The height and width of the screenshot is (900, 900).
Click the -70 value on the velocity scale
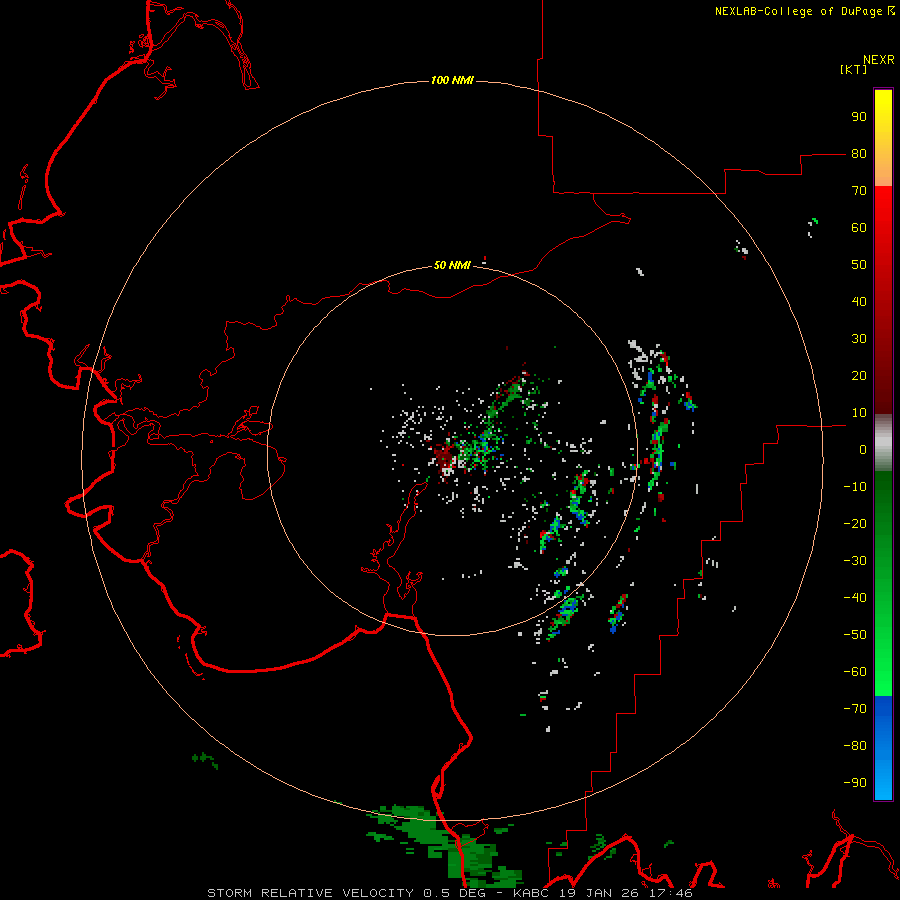[x=855, y=709]
